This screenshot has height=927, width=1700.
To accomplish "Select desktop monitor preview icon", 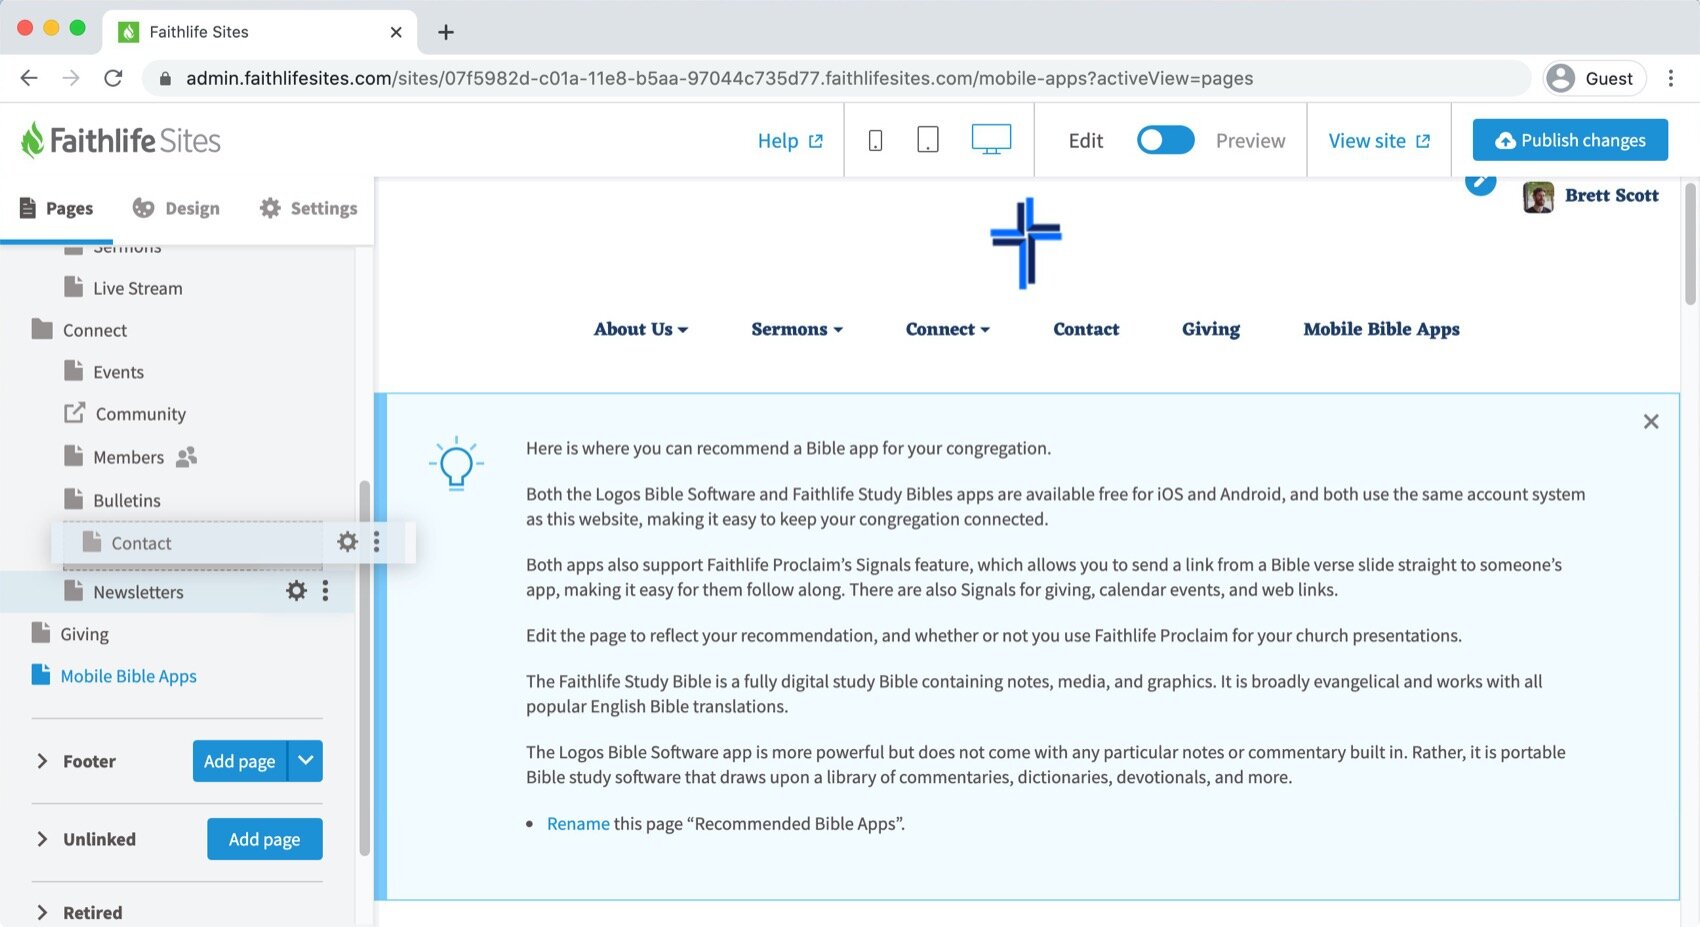I will pyautogui.click(x=991, y=140).
